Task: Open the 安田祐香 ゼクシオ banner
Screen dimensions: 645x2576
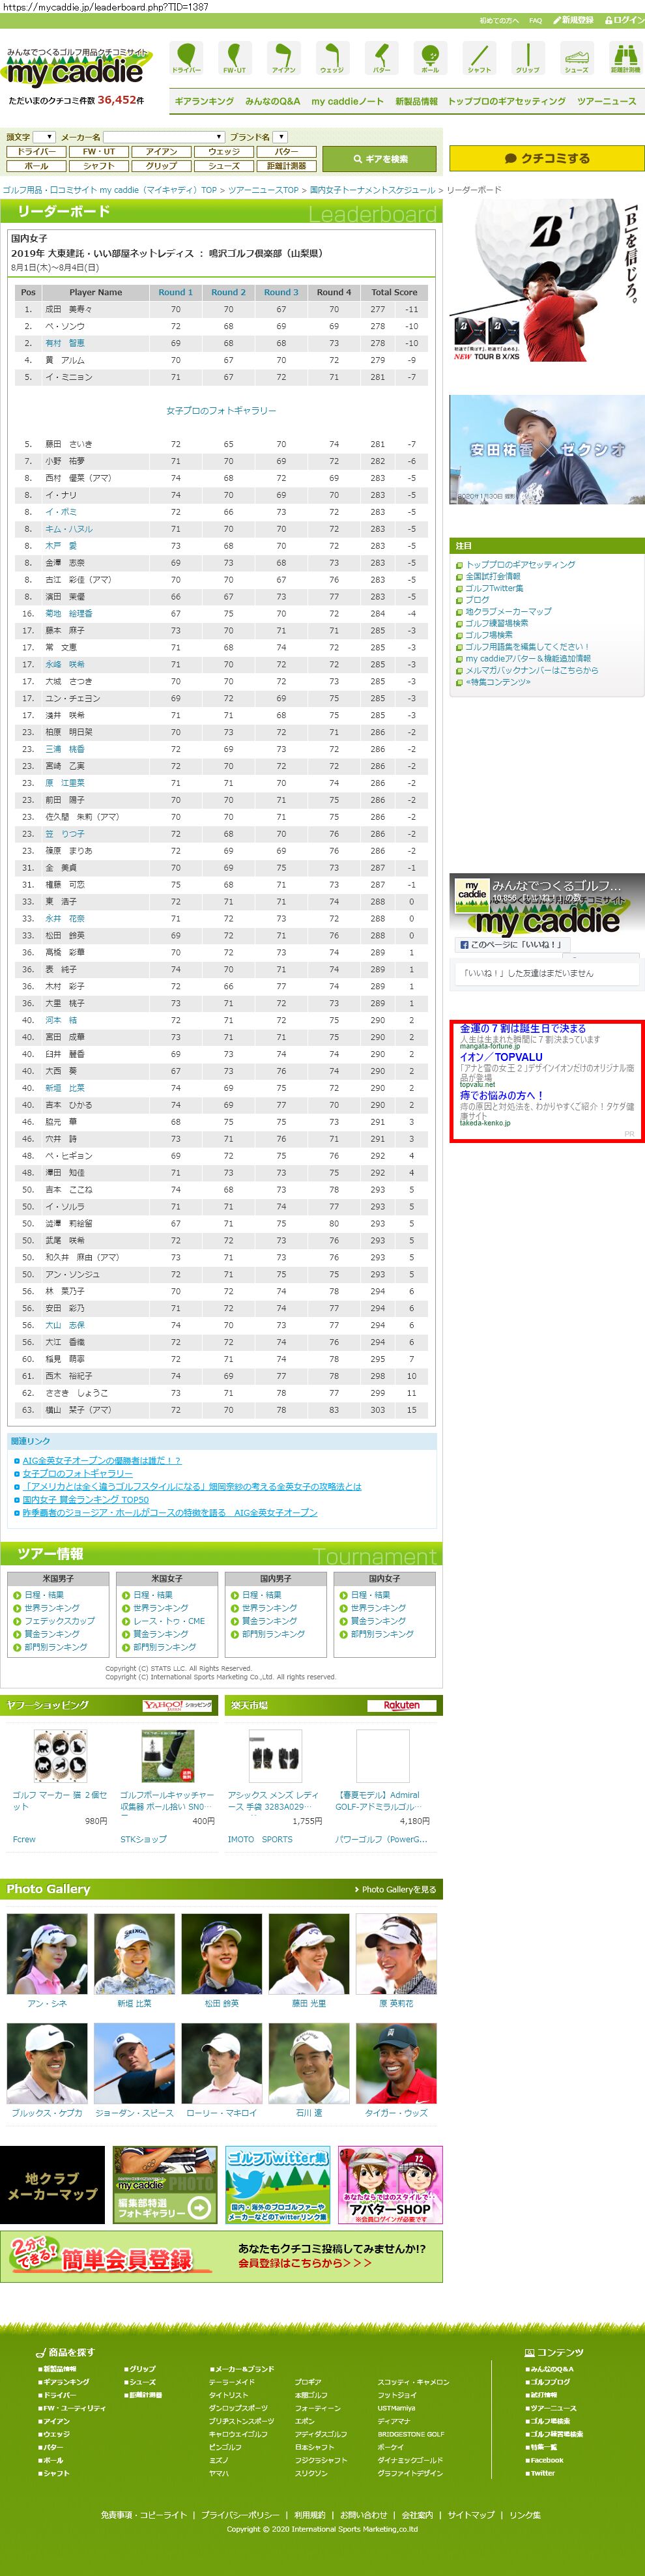Action: point(547,450)
